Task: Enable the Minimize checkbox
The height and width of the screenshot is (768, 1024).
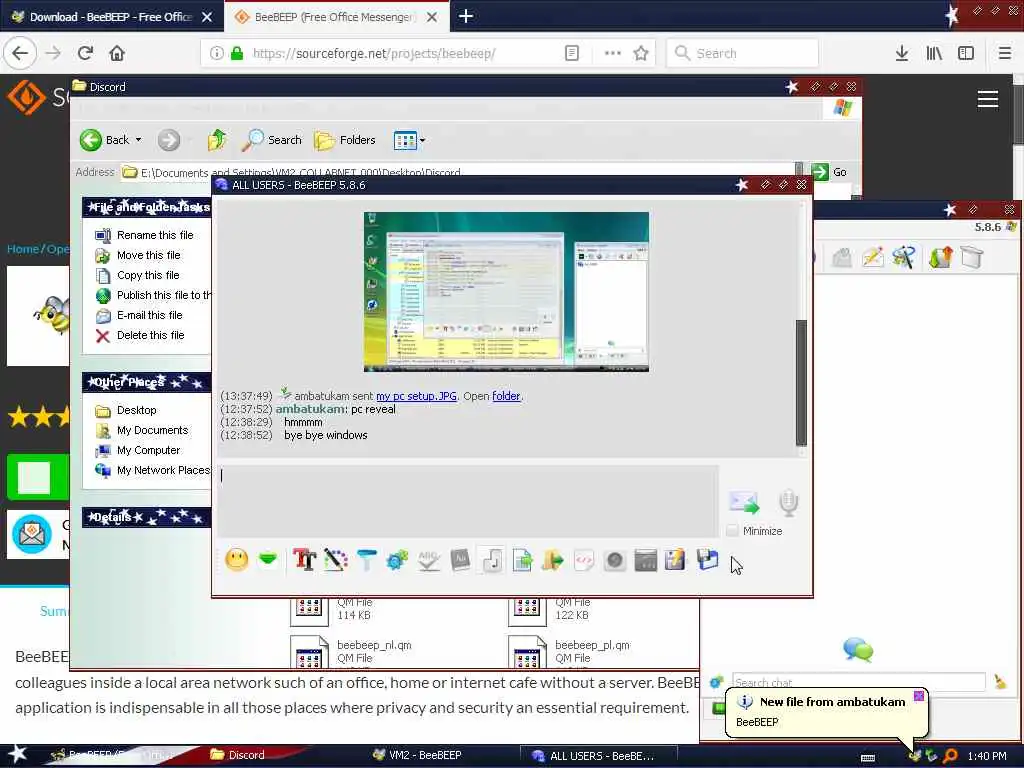Action: tap(732, 531)
